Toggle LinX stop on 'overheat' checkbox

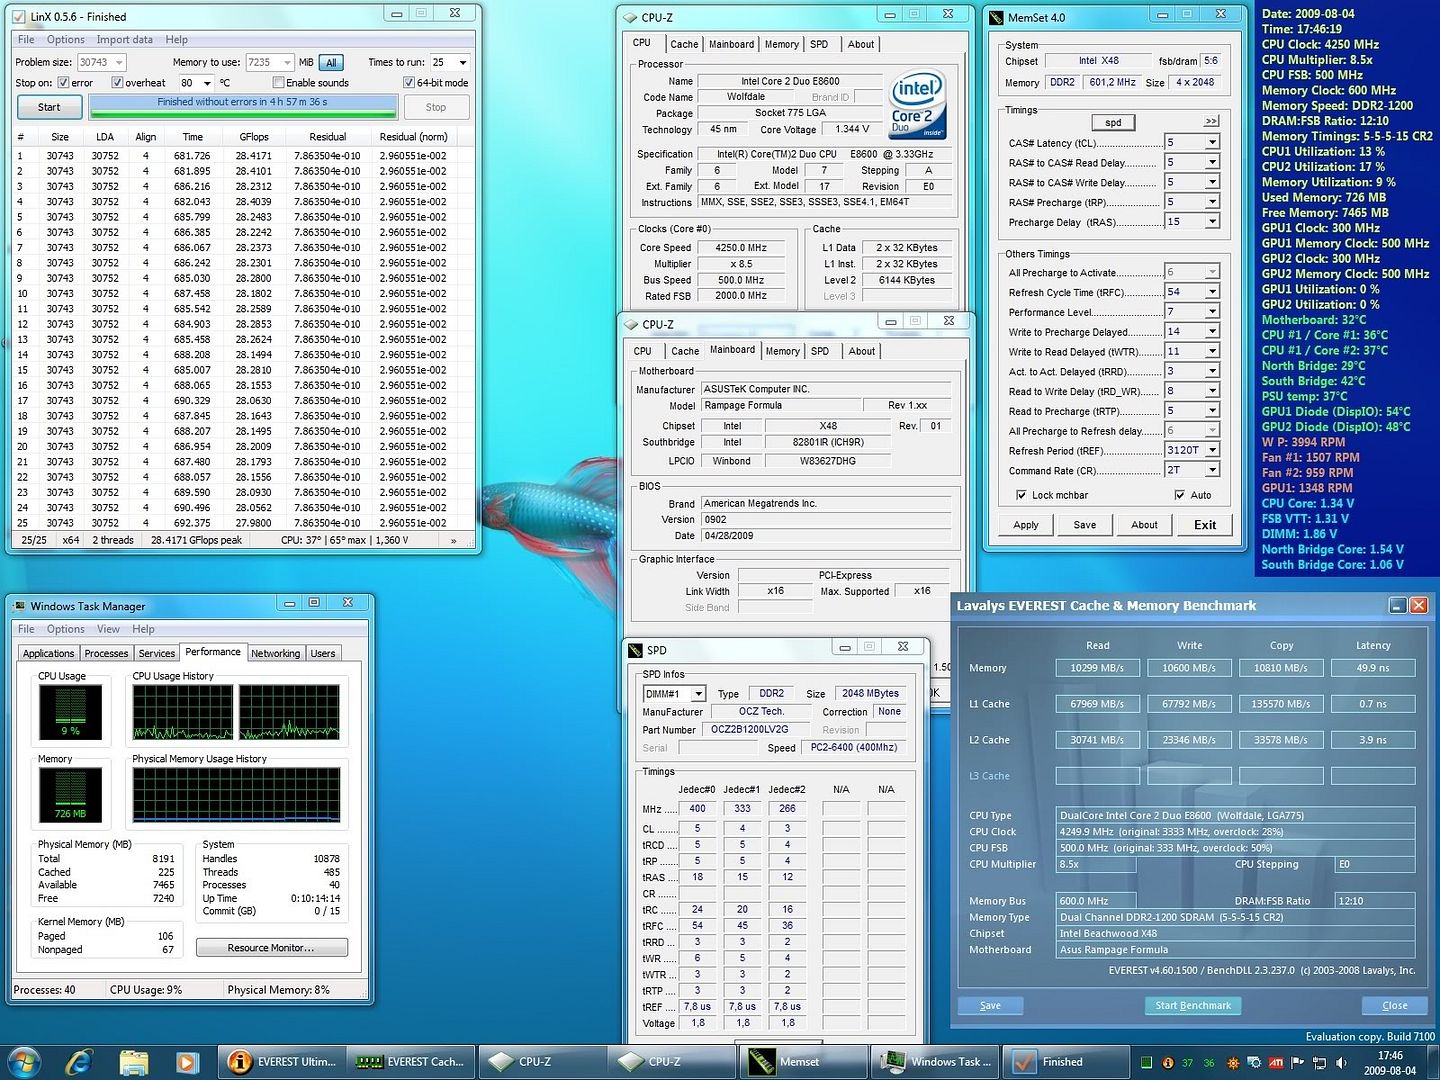(118, 83)
